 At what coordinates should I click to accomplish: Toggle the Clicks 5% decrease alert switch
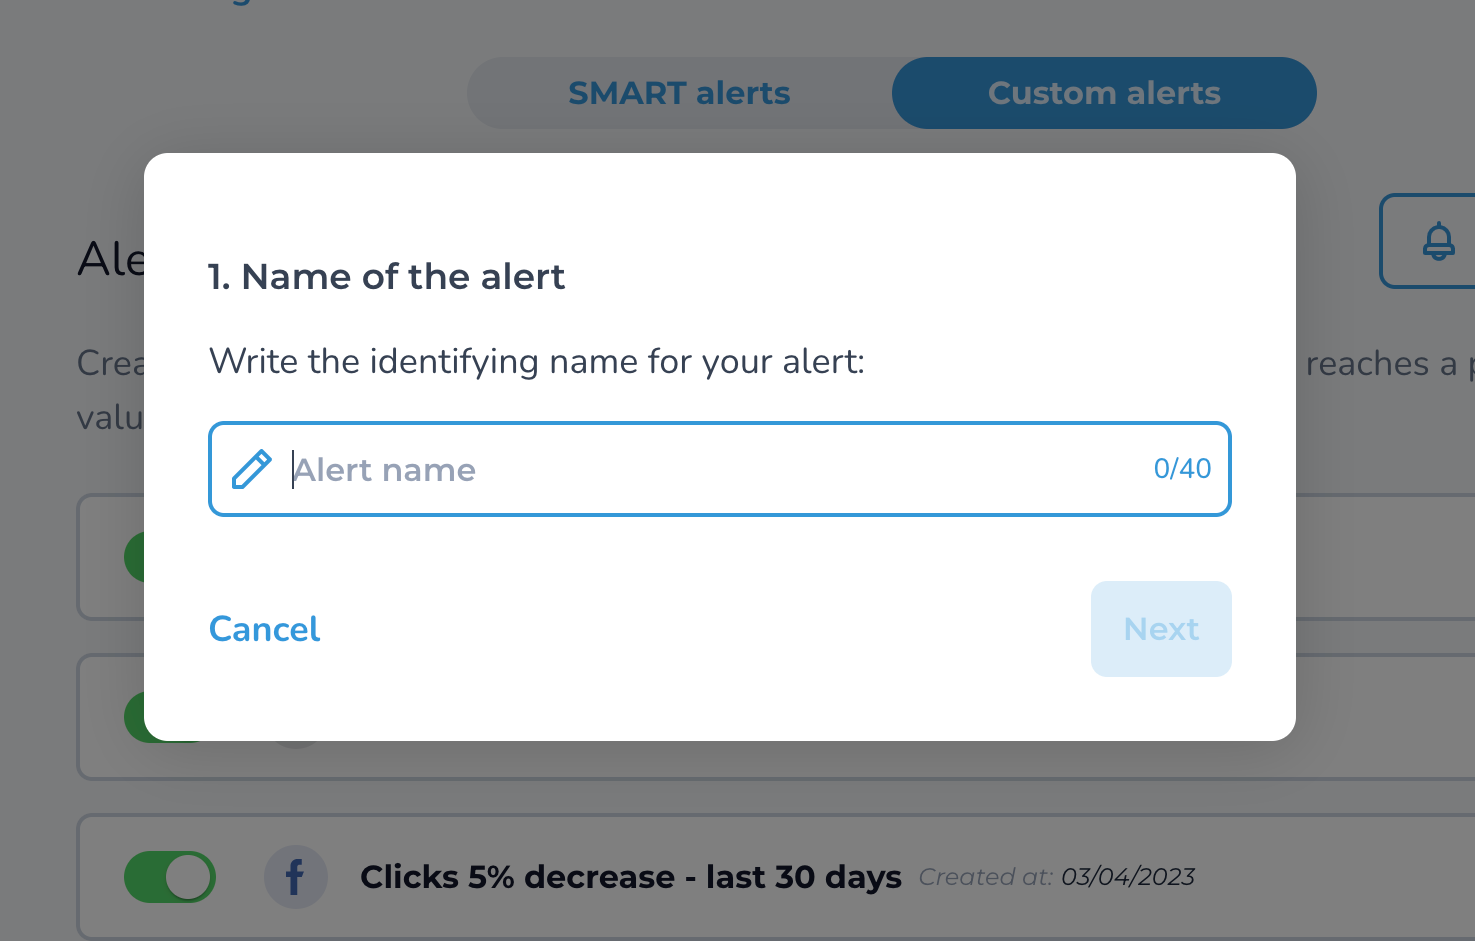point(169,877)
